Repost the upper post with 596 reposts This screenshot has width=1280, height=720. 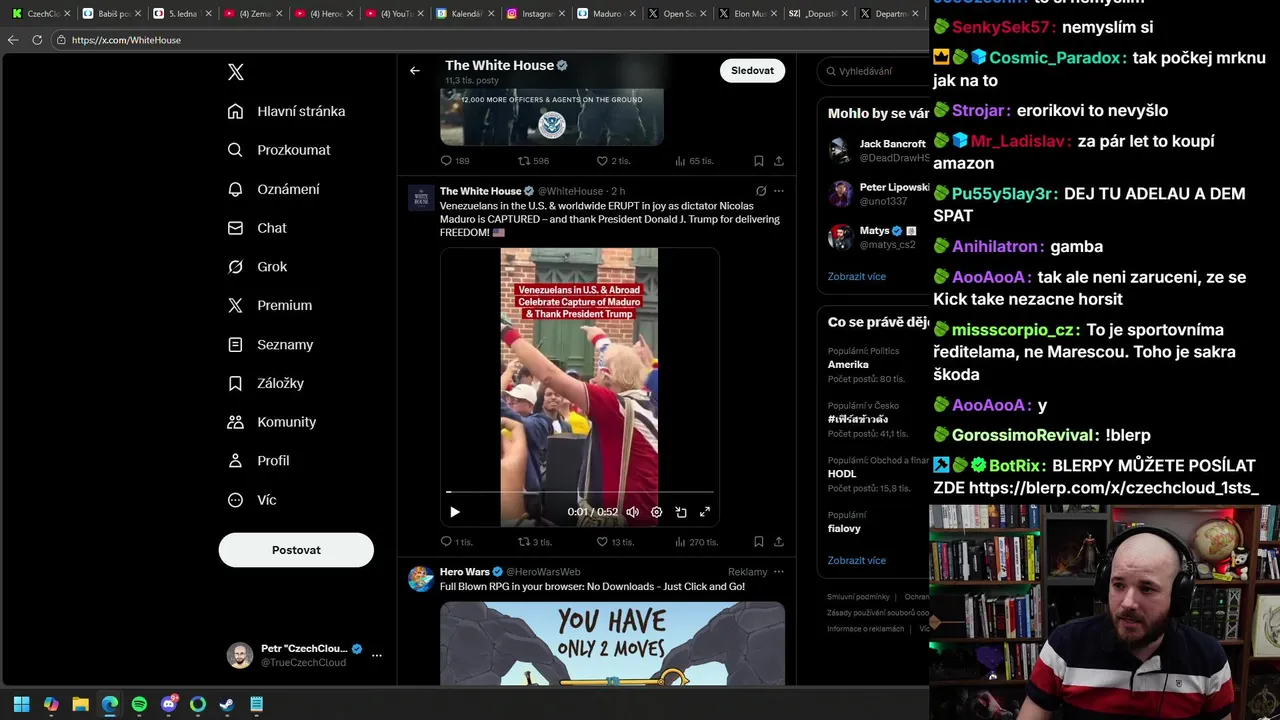pos(533,161)
